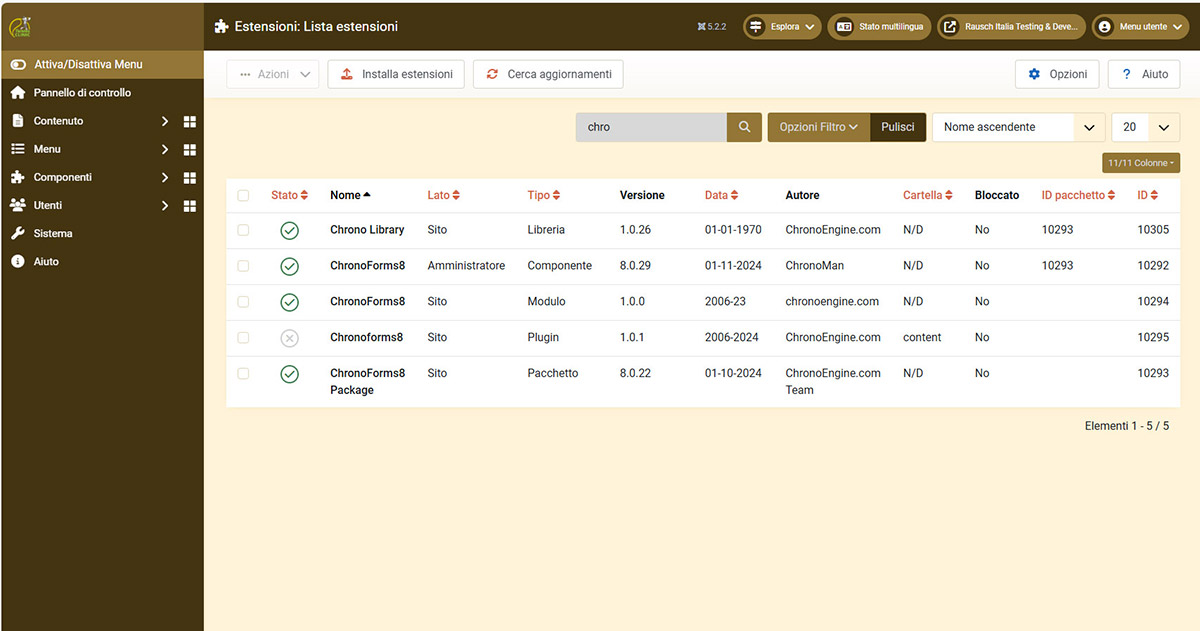Enable the Chronoforms8 plugin status icon
This screenshot has width=1200, height=631.
click(289, 338)
